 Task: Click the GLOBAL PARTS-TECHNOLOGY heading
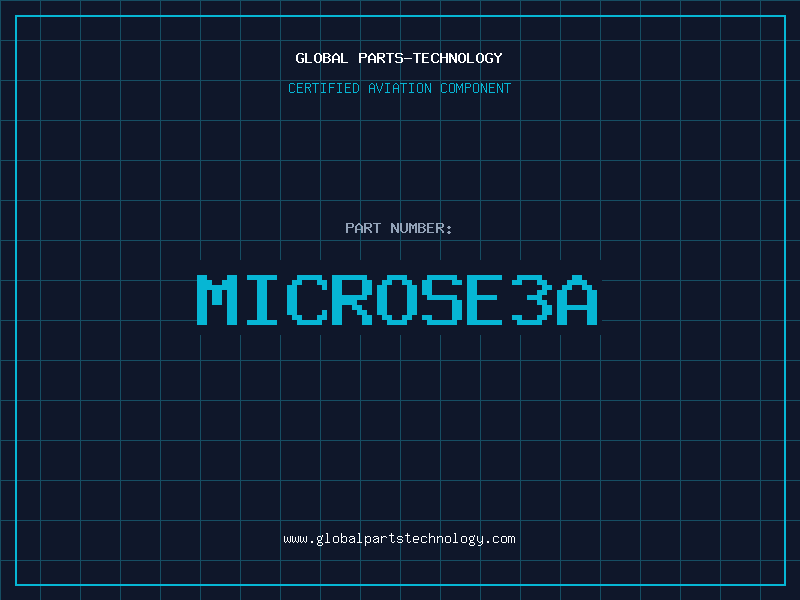pos(399,58)
